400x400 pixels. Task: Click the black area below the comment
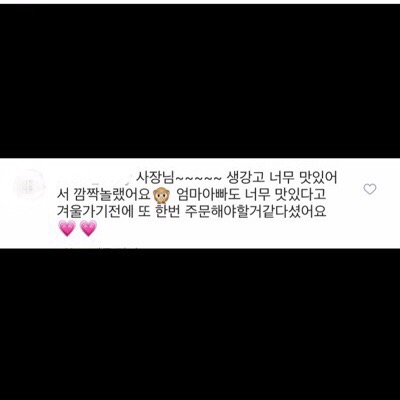click(200, 324)
